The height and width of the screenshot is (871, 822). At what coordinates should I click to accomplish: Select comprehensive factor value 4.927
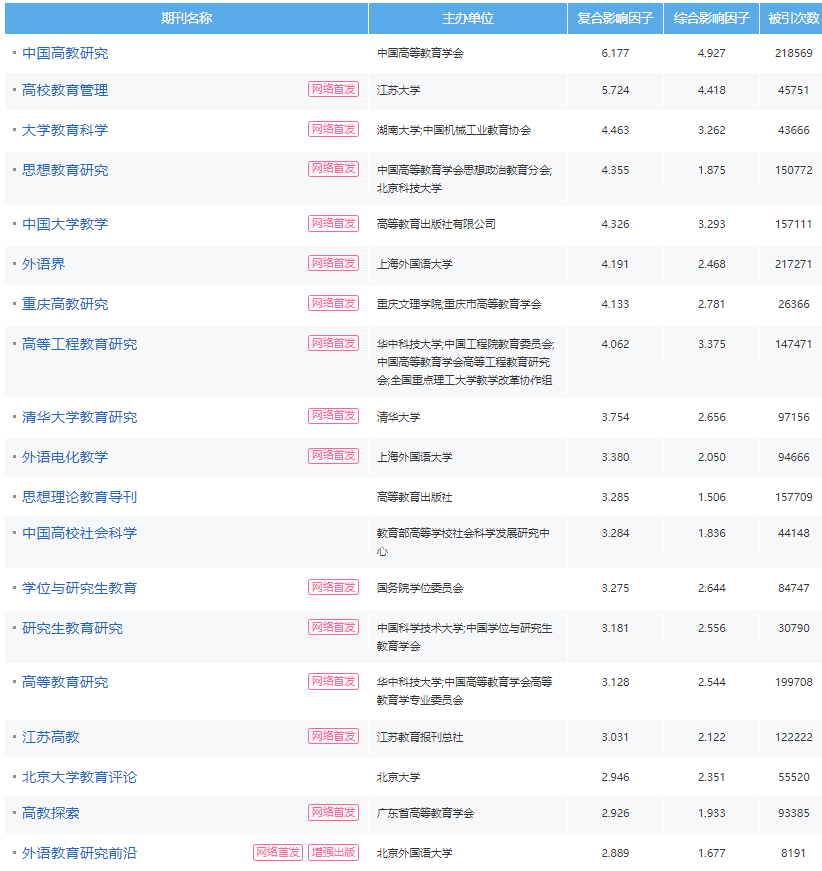click(711, 53)
